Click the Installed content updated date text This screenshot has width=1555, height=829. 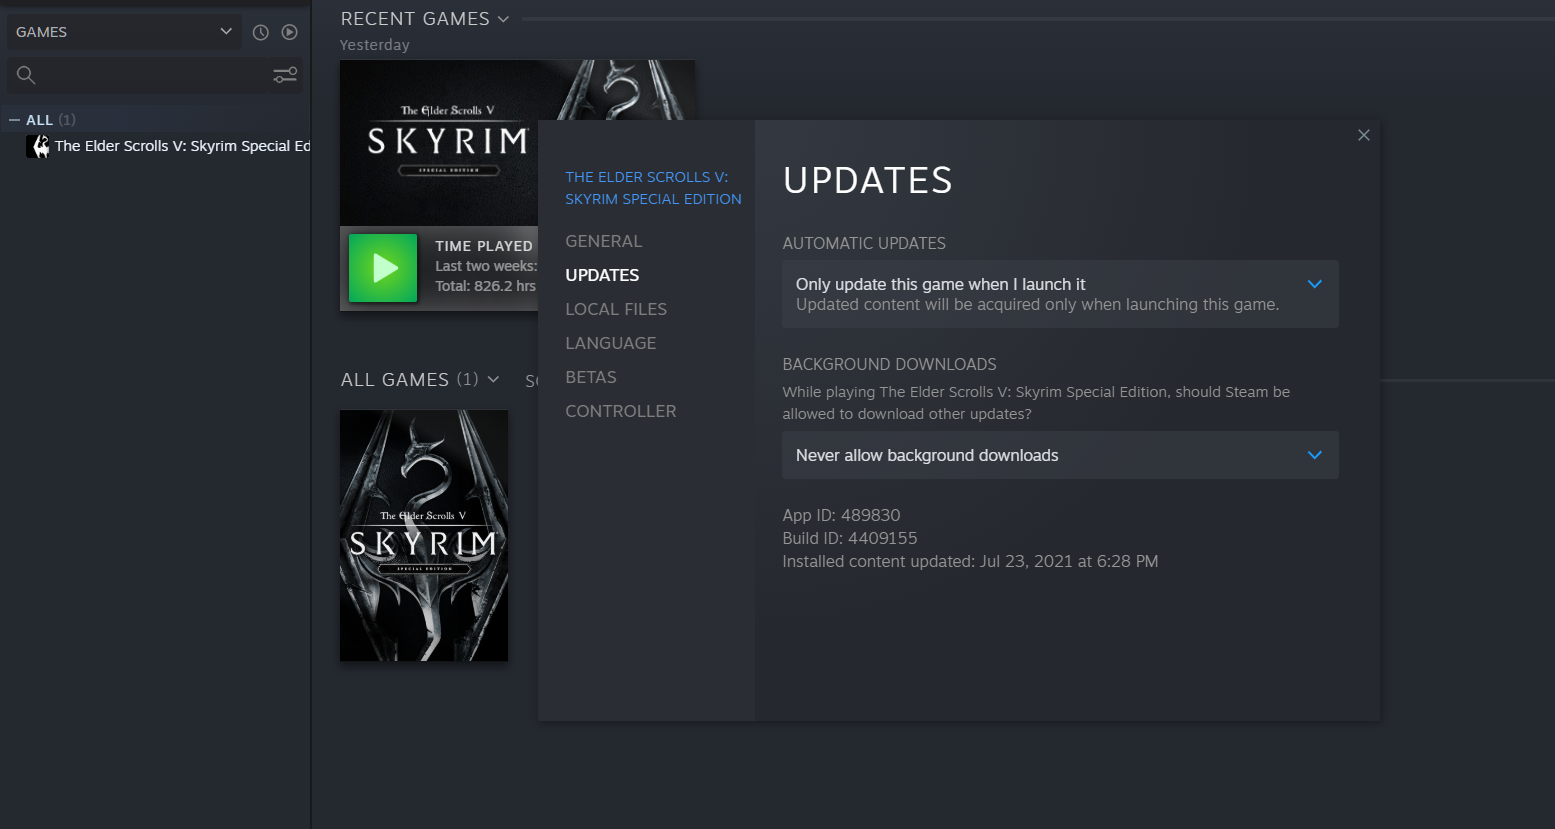[970, 561]
